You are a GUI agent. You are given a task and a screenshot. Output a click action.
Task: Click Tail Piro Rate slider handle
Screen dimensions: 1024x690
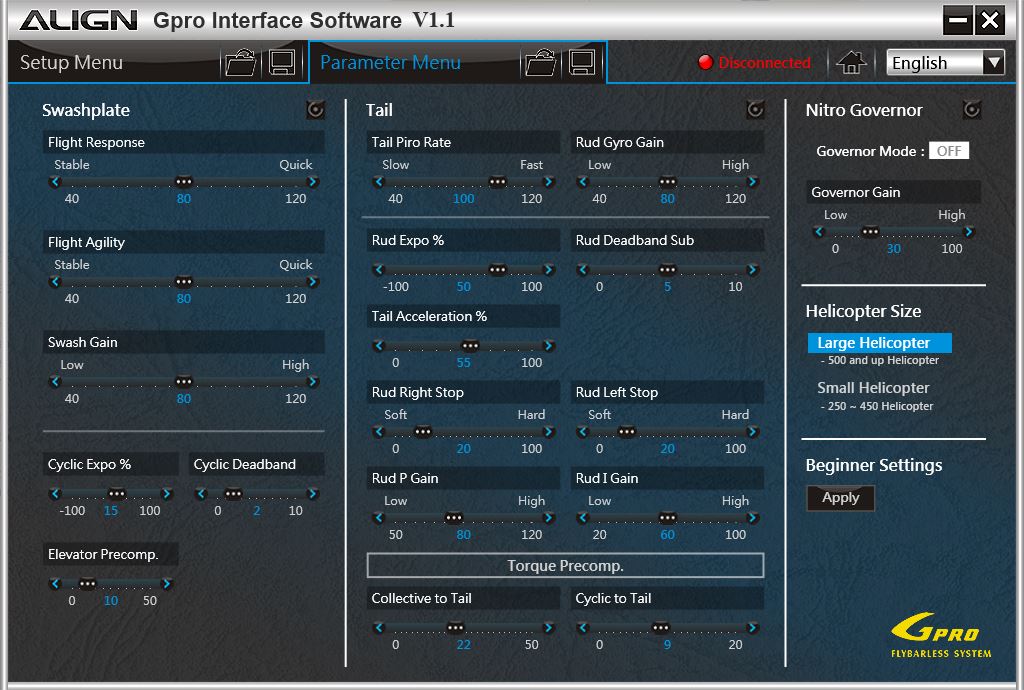498,181
